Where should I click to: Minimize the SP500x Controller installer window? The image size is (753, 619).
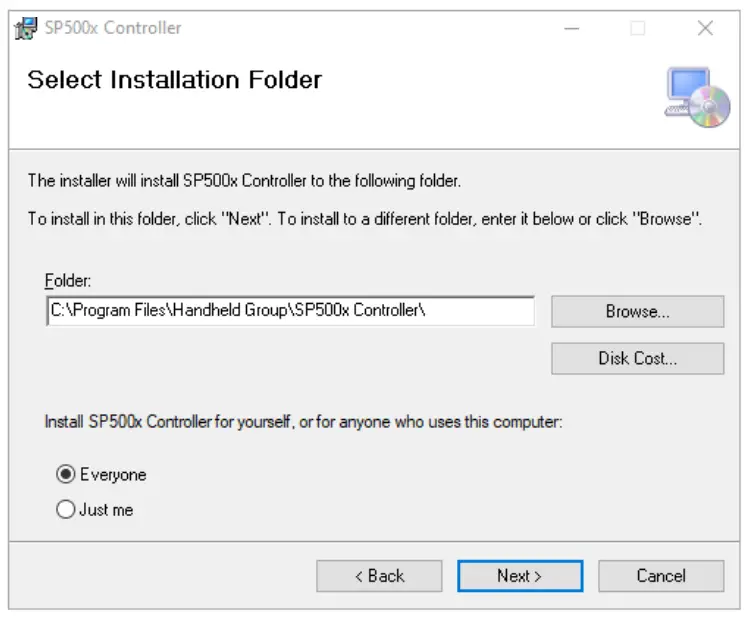pyautogui.click(x=571, y=29)
